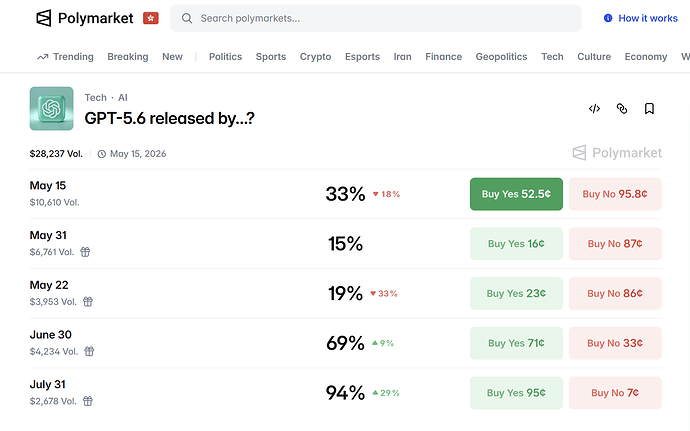The height and width of the screenshot is (431, 690).
Task: Click Buy No 7¢ for July 31
Action: coord(615,393)
